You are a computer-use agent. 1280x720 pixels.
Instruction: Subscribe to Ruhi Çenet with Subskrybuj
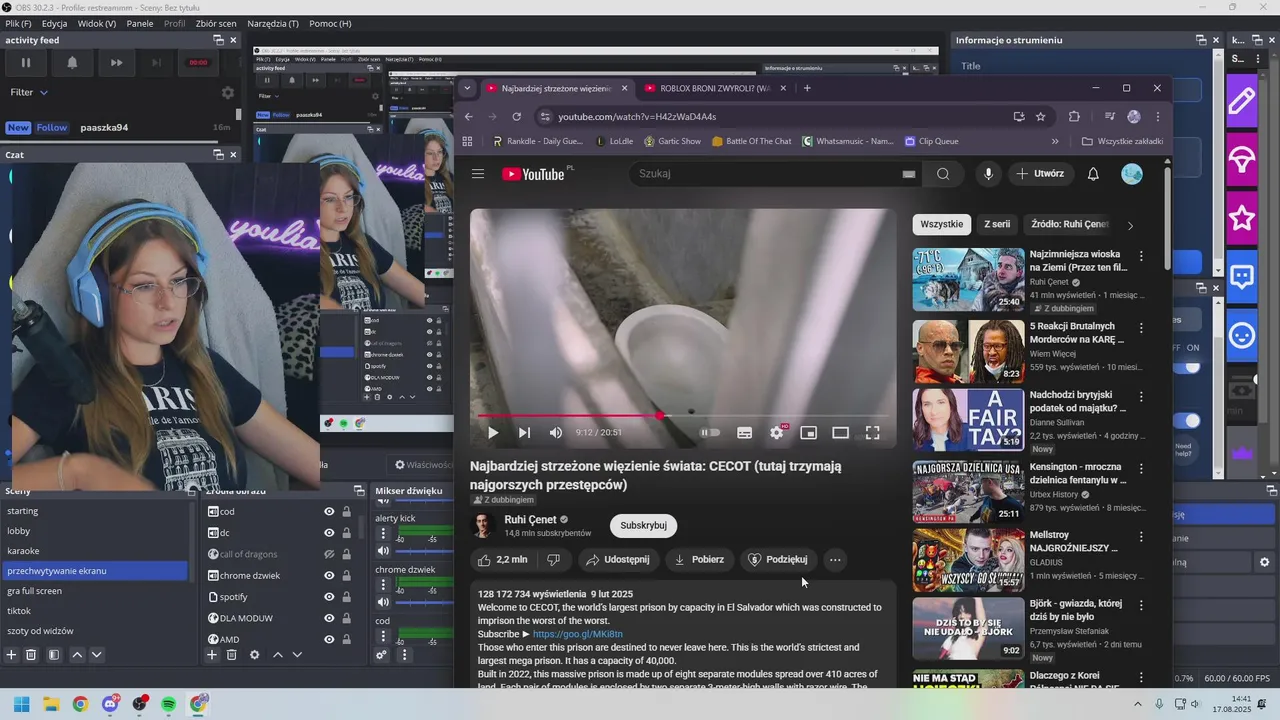643,525
